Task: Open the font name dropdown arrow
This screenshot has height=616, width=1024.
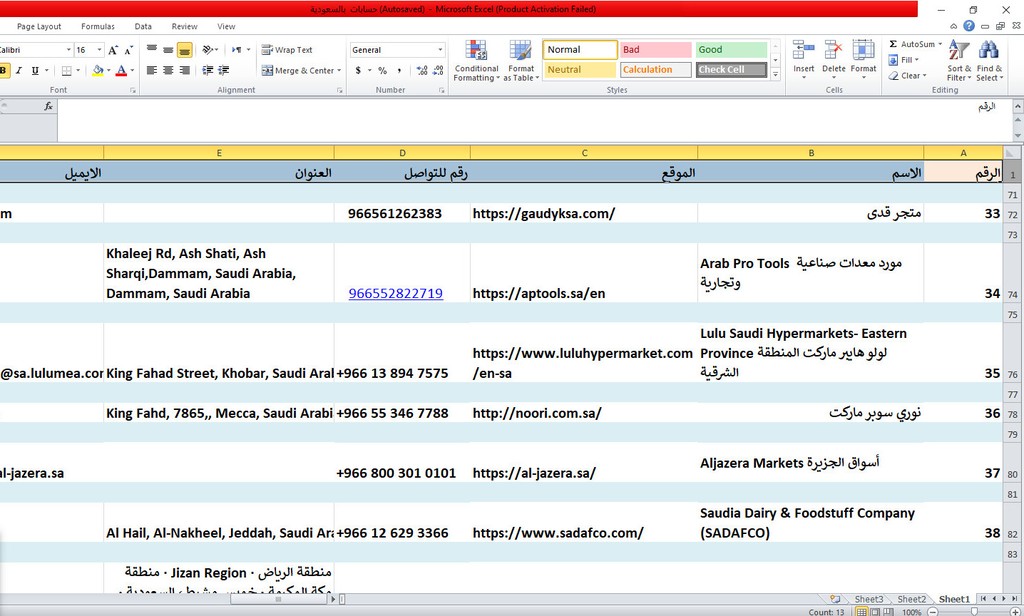Action: [x=69, y=50]
